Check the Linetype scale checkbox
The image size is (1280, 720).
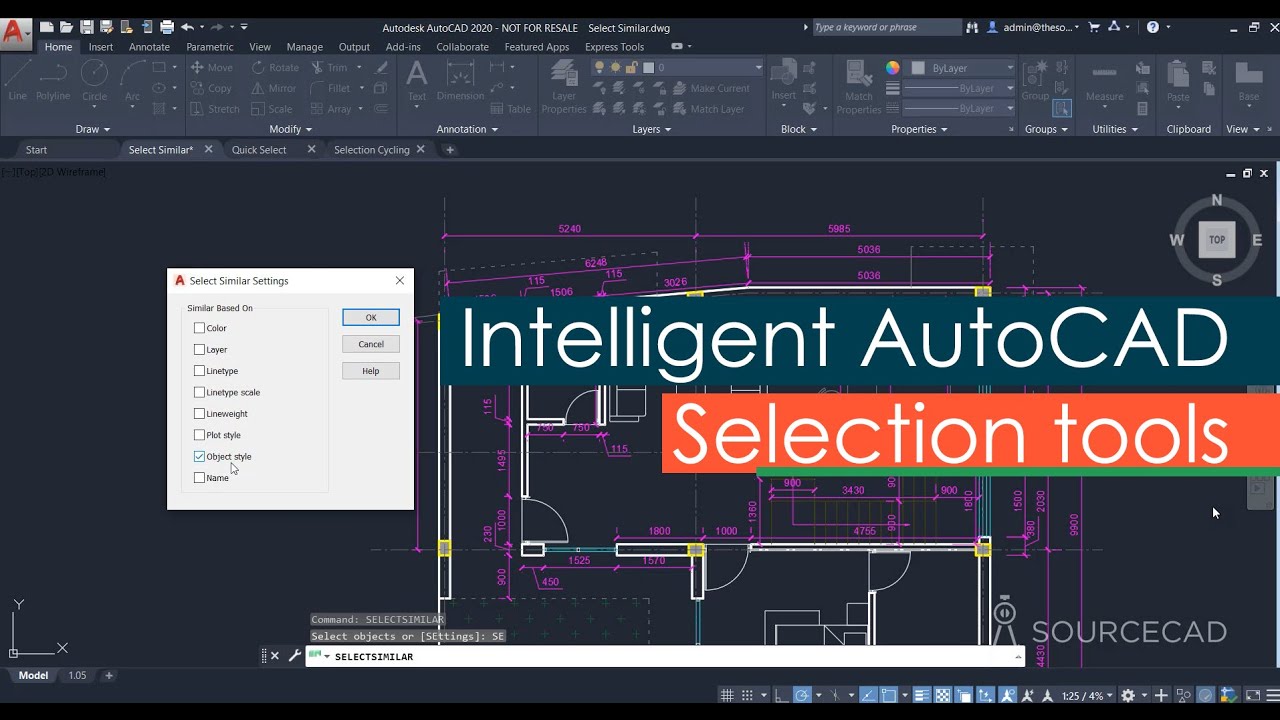click(199, 392)
